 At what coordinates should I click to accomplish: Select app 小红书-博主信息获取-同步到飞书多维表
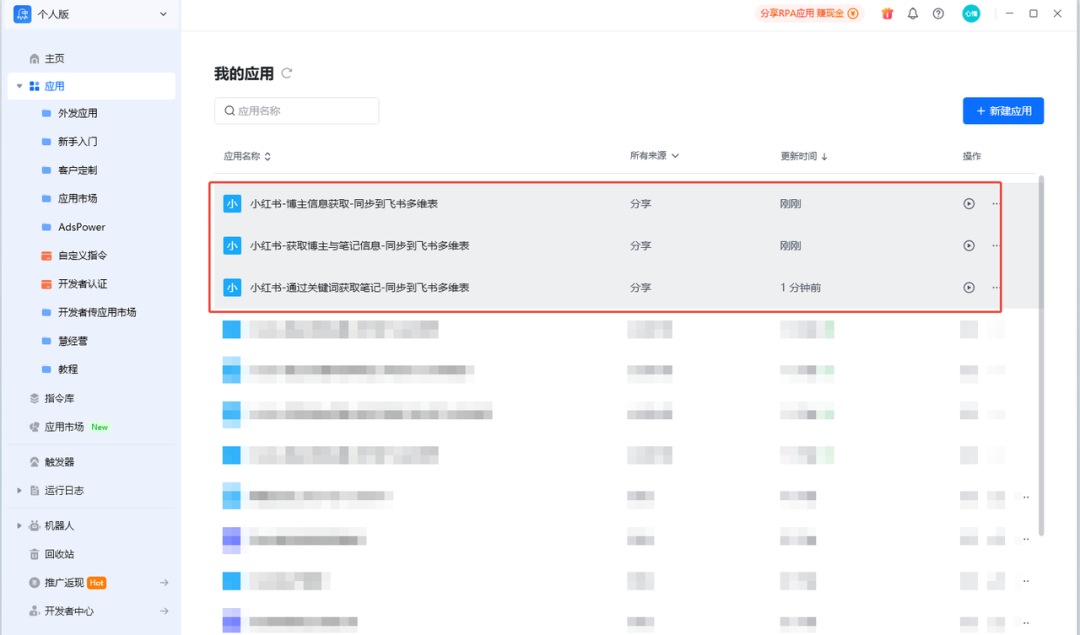pyautogui.click(x=344, y=204)
